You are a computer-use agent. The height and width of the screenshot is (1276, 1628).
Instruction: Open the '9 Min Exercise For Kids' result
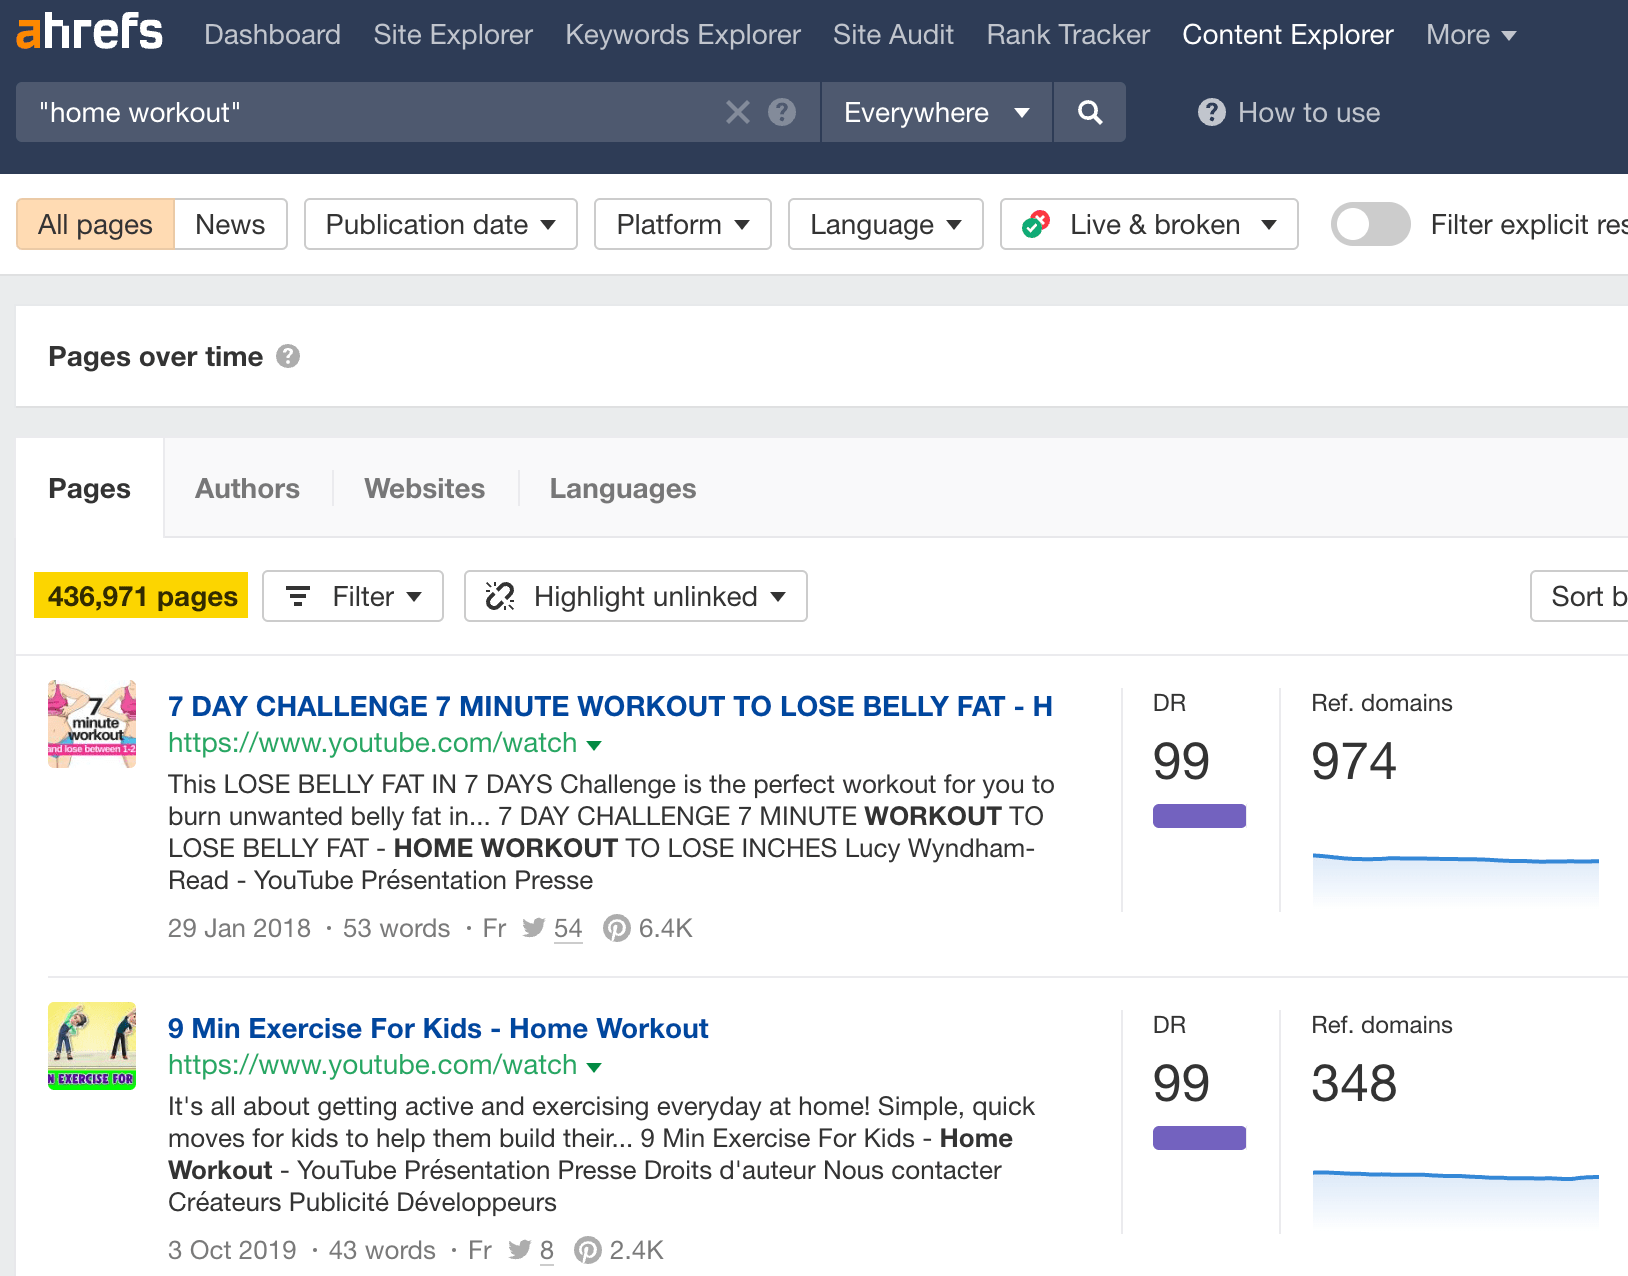coord(438,1028)
